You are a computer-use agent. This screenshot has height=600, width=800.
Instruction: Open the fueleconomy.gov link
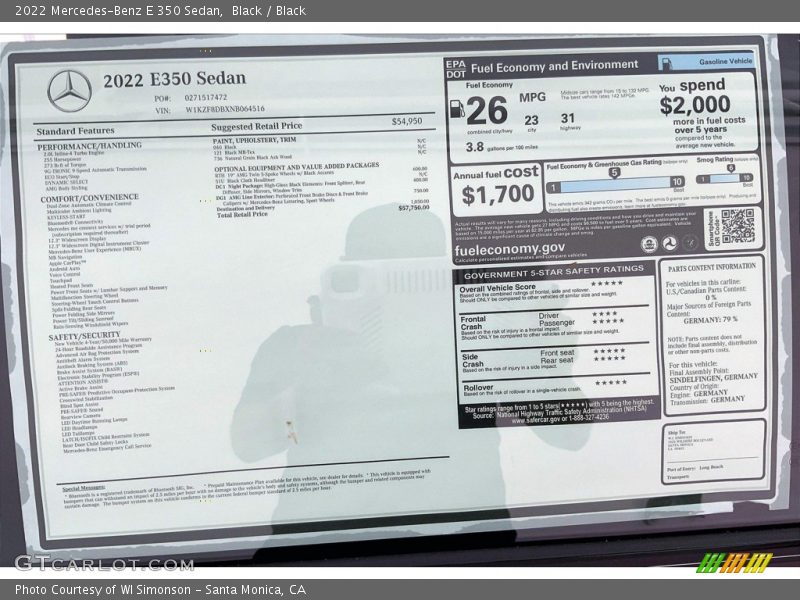[x=509, y=249]
